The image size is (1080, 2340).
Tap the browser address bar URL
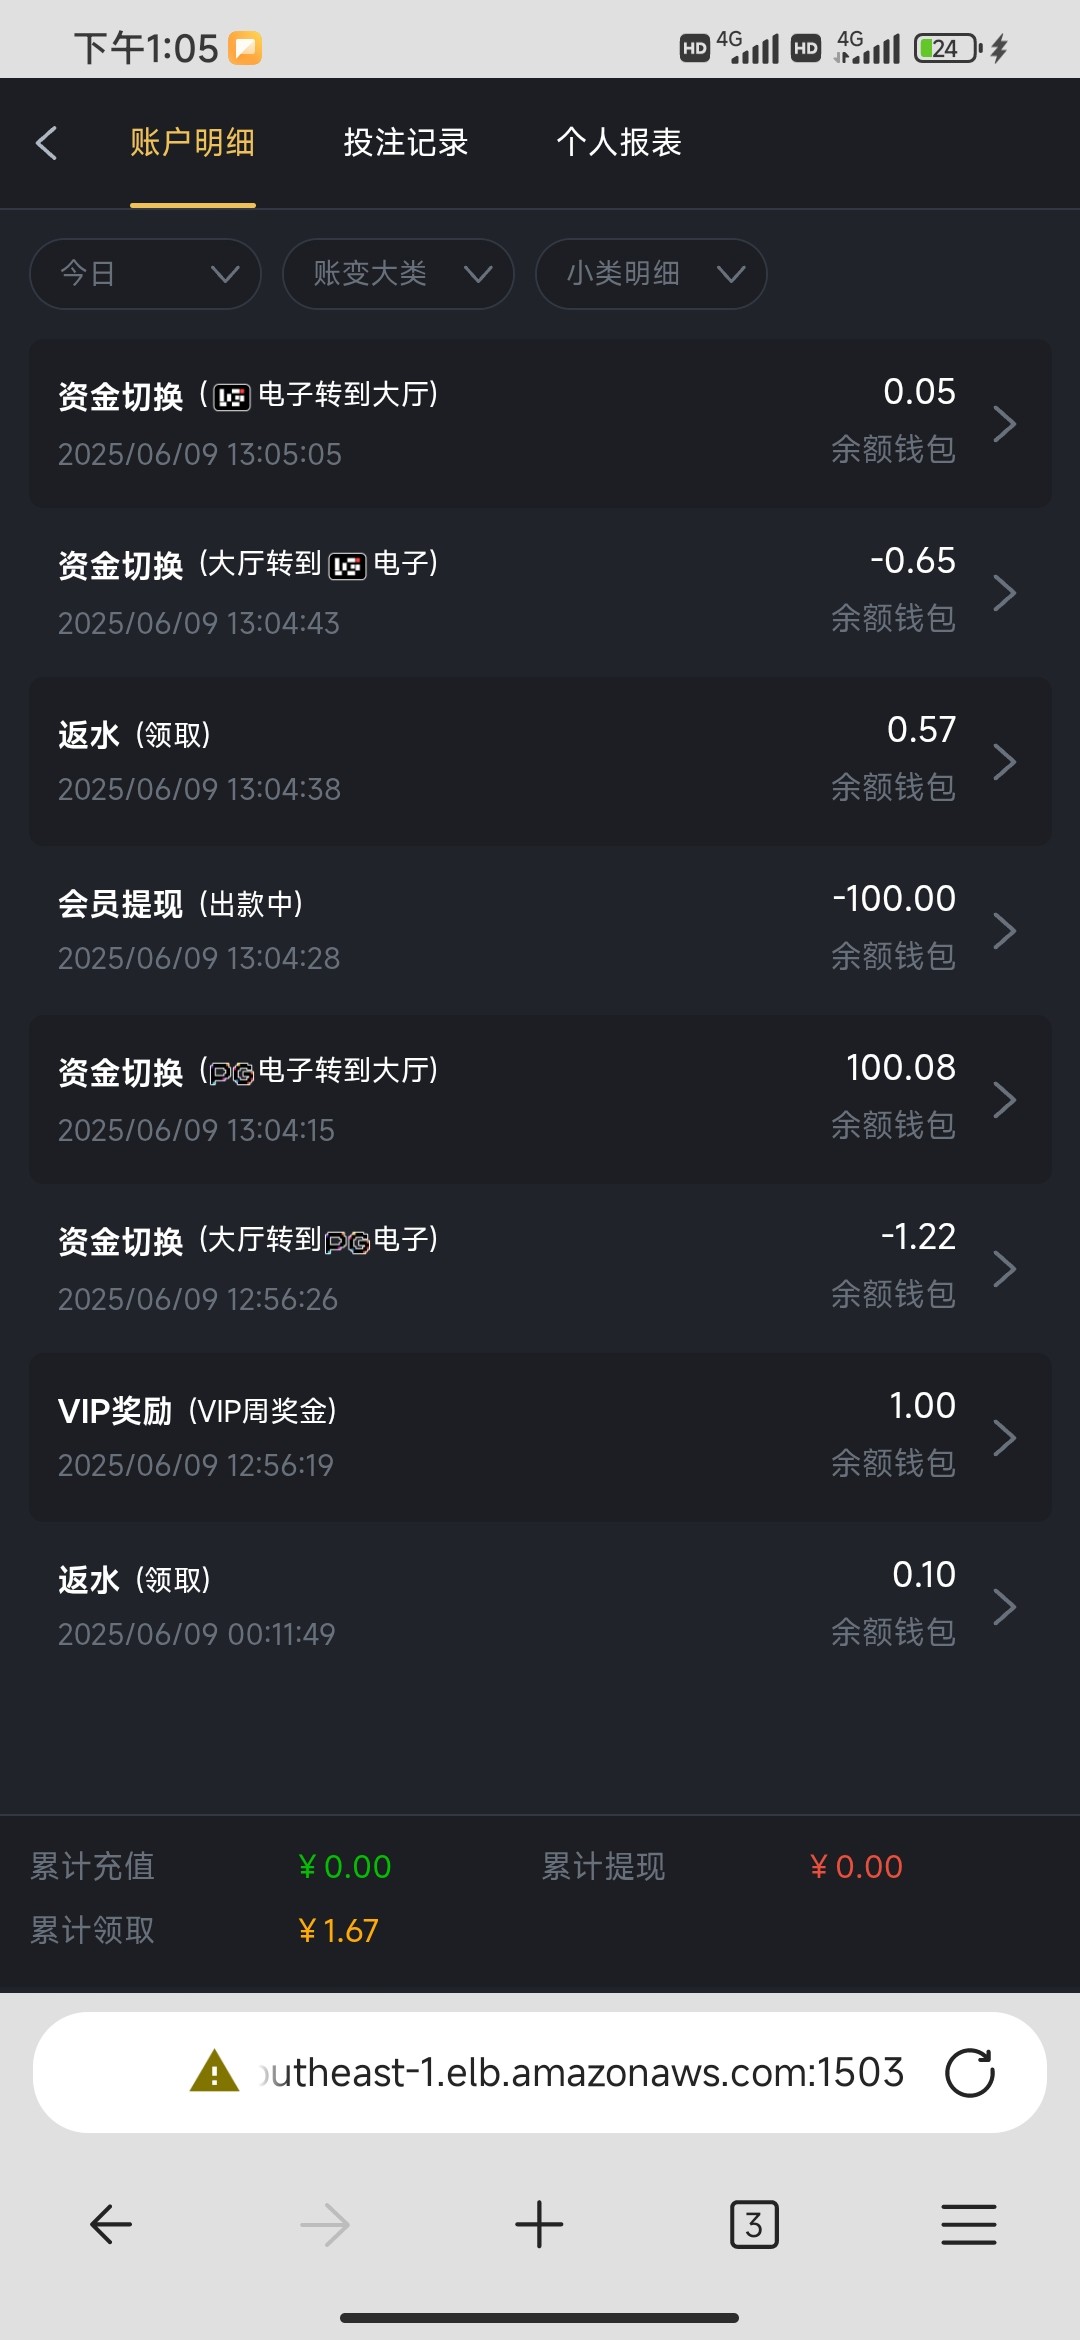(x=580, y=2072)
